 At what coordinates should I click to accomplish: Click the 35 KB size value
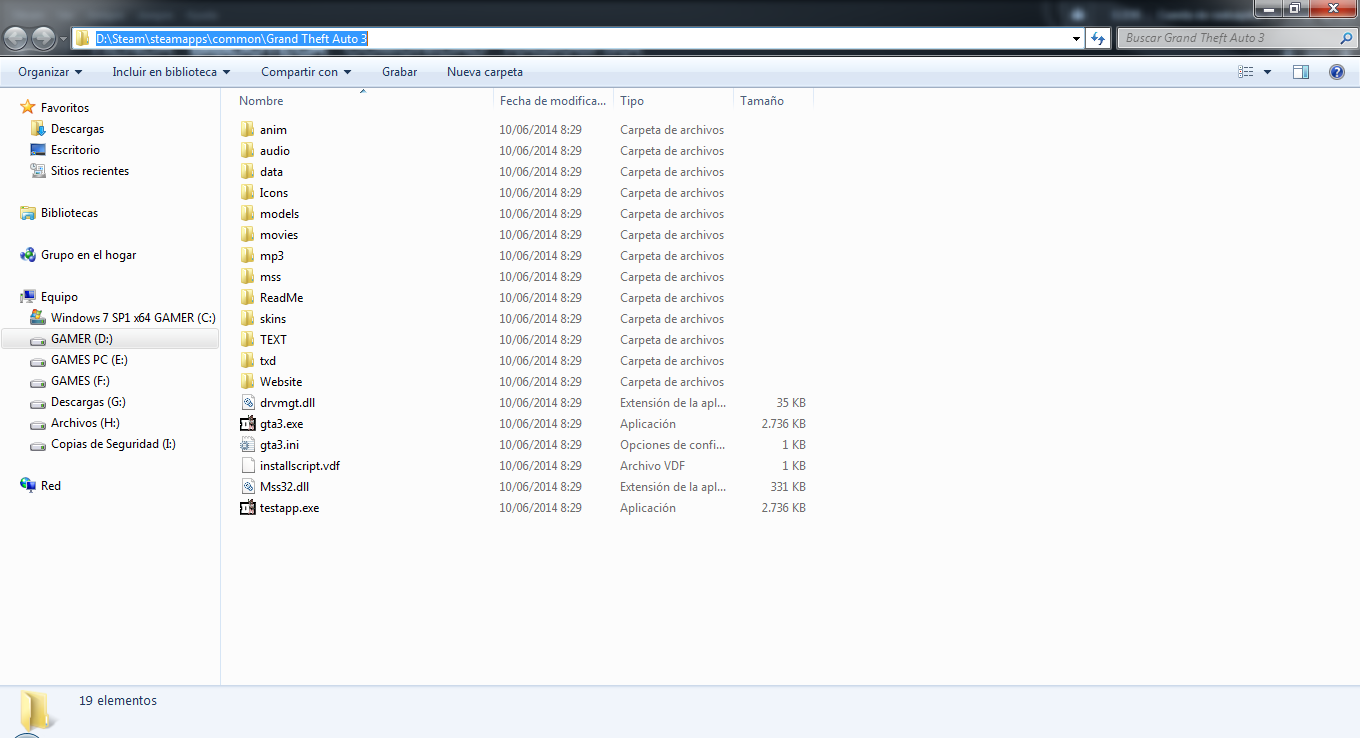coord(791,403)
